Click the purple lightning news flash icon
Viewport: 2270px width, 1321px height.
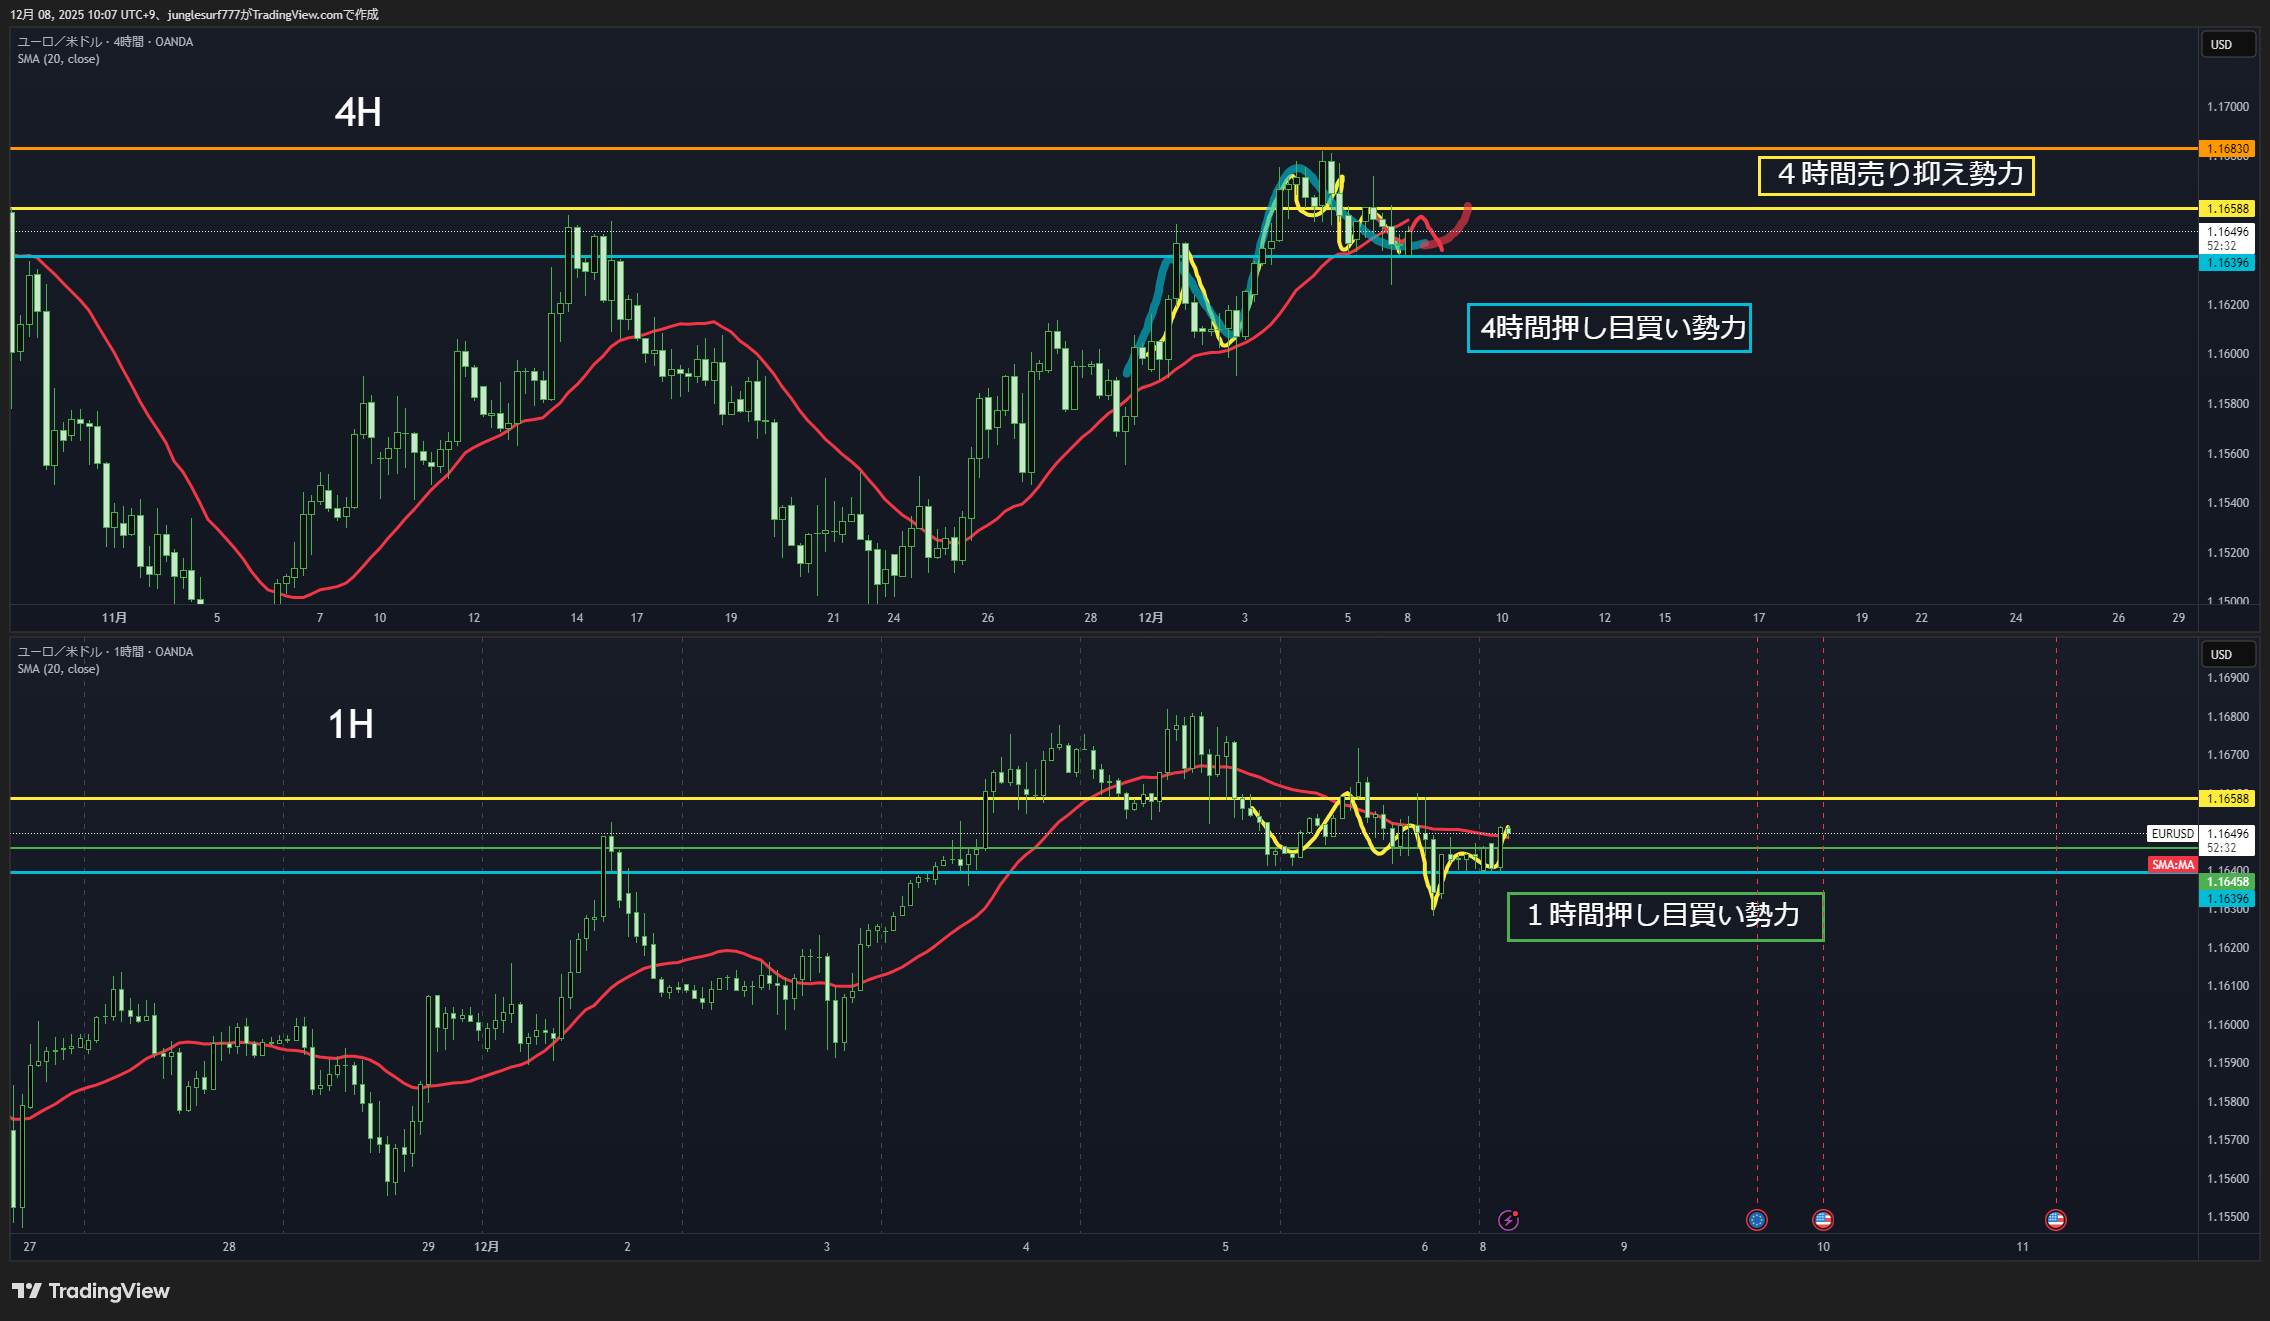(1508, 1219)
